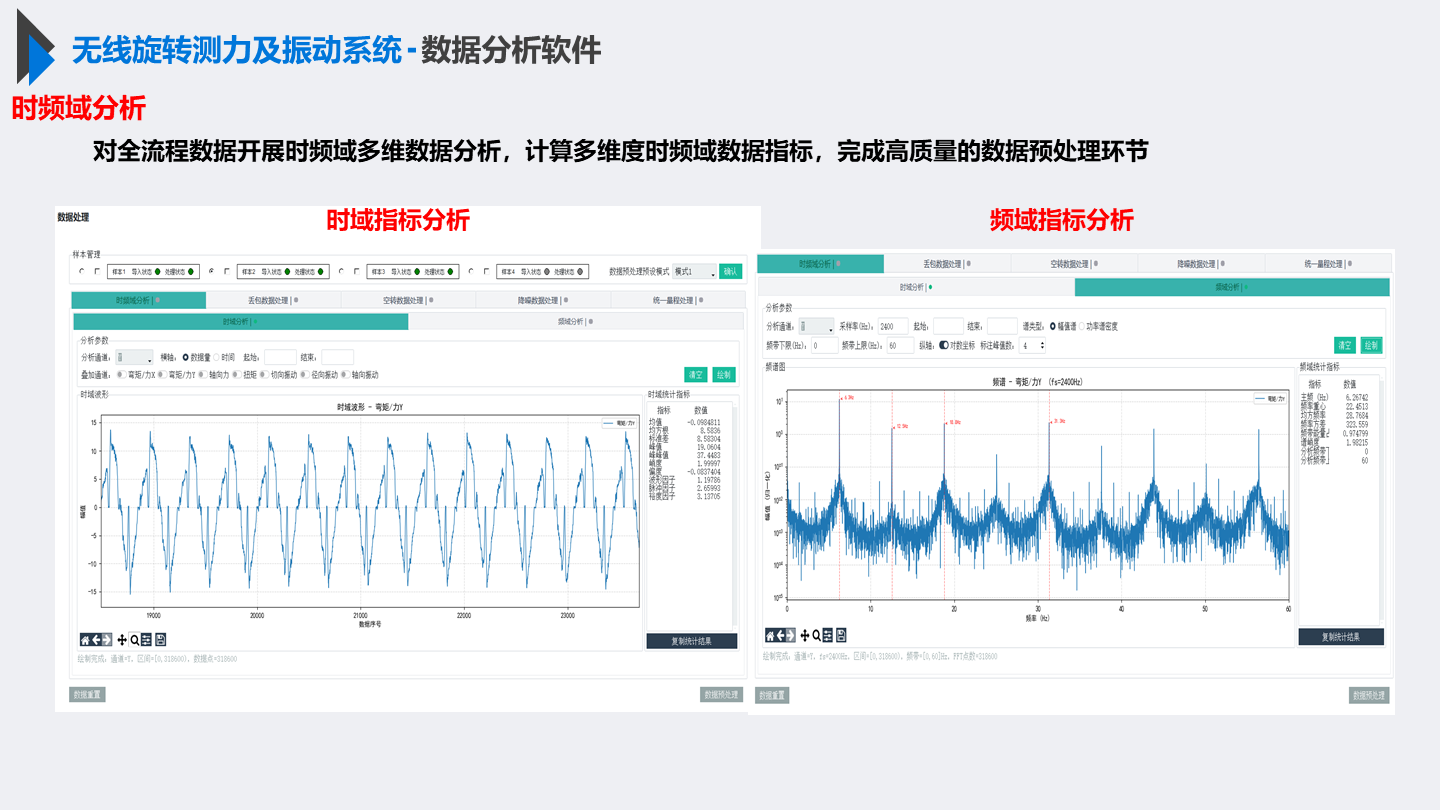Click time-domain 起始 input field
This screenshot has height=810, width=1440.
click(280, 357)
